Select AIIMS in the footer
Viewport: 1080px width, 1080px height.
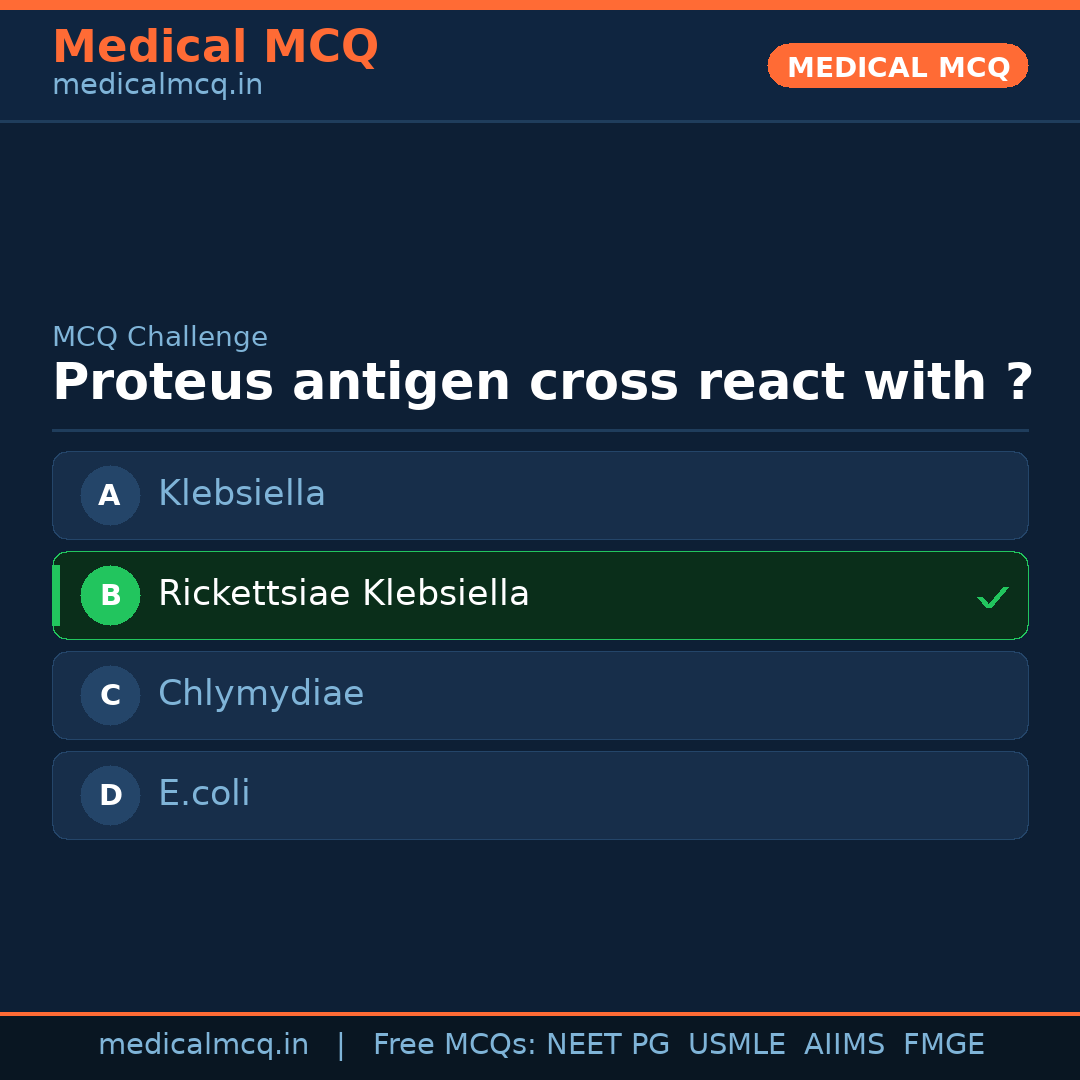[x=844, y=1045]
